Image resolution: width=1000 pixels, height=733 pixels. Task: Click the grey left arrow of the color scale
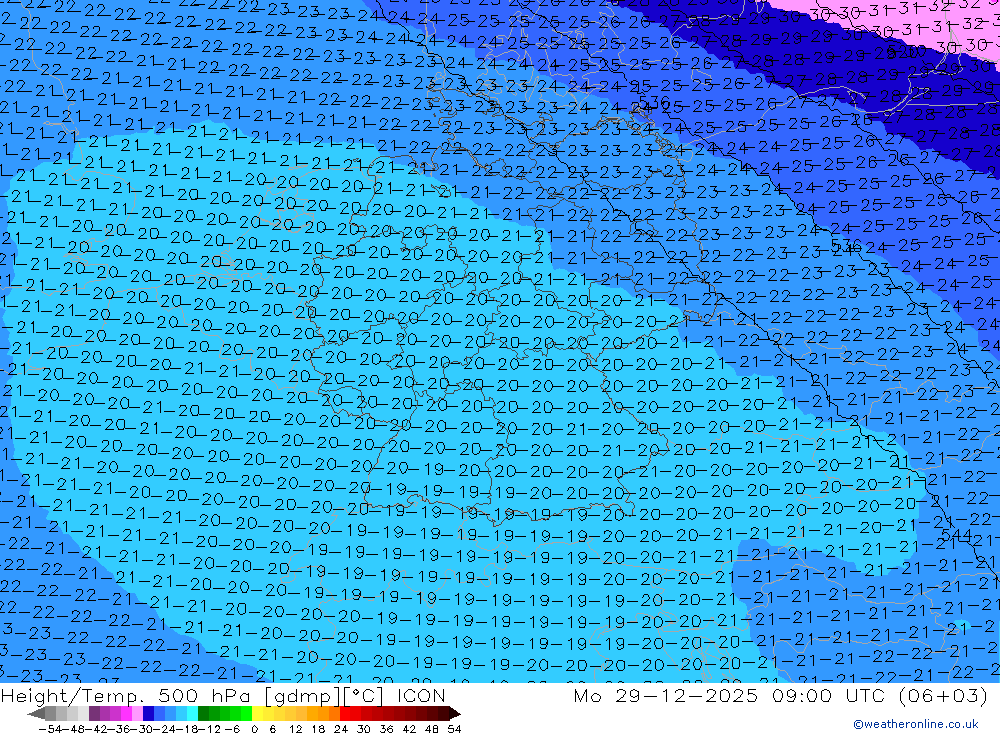(36, 713)
